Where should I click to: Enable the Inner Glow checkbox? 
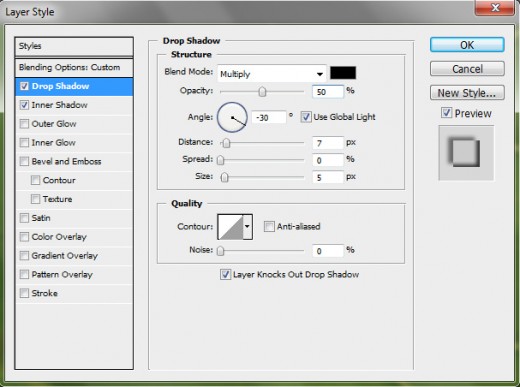[24, 143]
